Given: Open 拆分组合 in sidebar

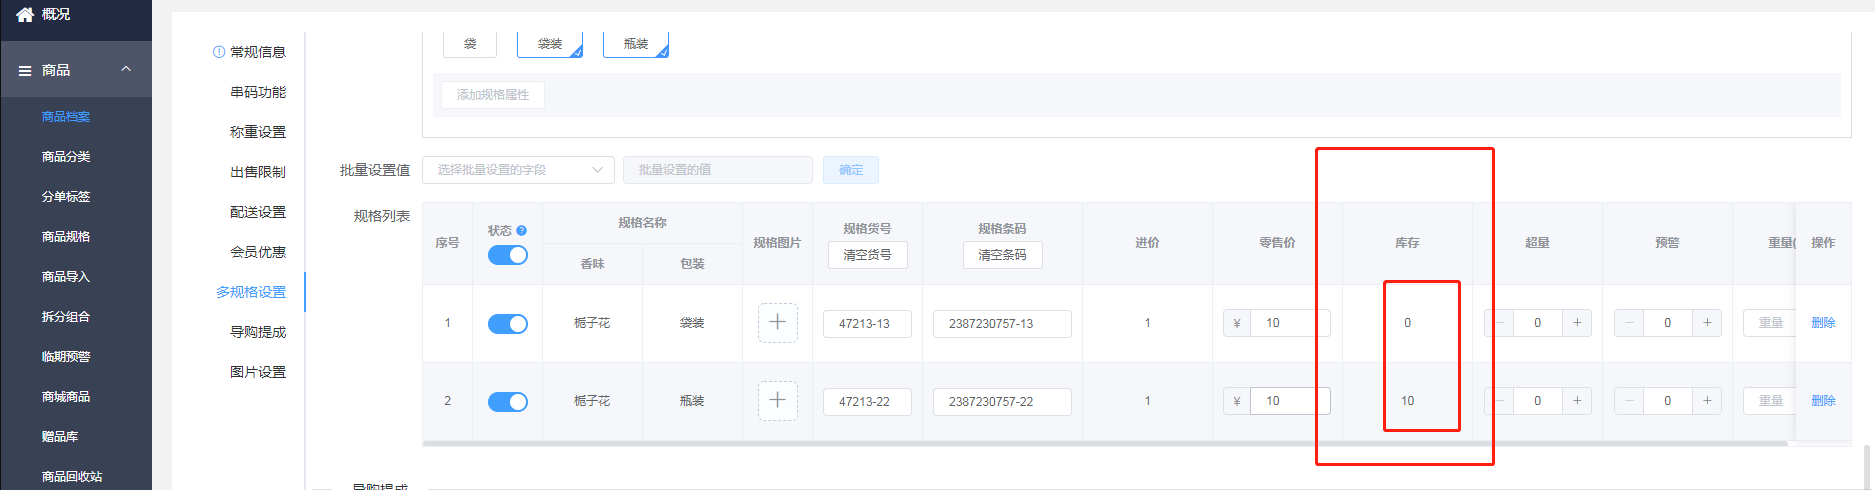Looking at the screenshot, I should (x=66, y=317).
